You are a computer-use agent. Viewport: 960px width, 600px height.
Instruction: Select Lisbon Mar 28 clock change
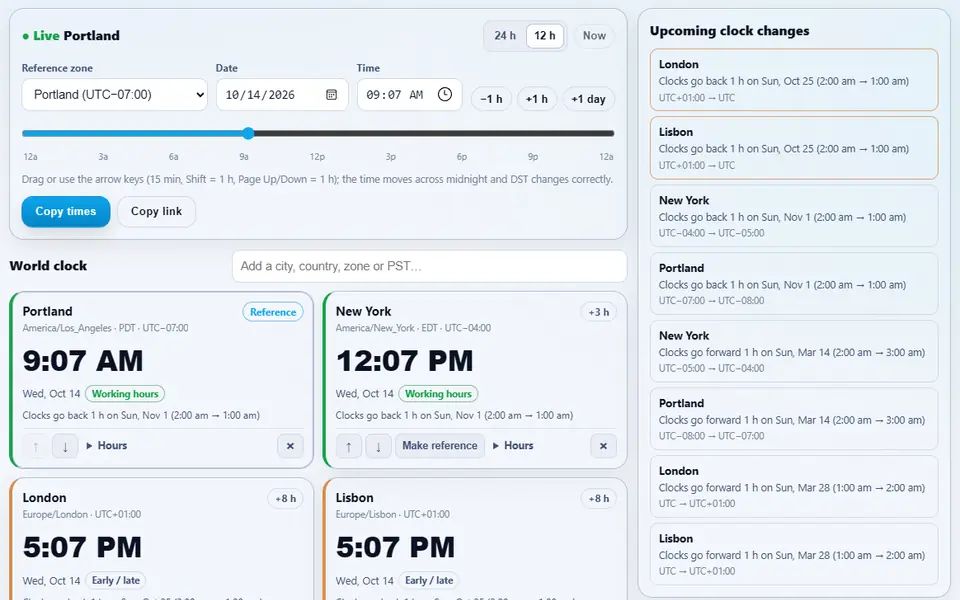[x=793, y=554]
